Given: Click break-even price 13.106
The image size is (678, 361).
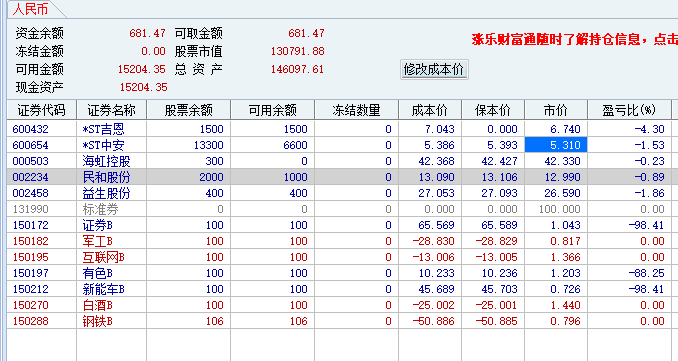Looking at the screenshot, I should pos(499,177).
